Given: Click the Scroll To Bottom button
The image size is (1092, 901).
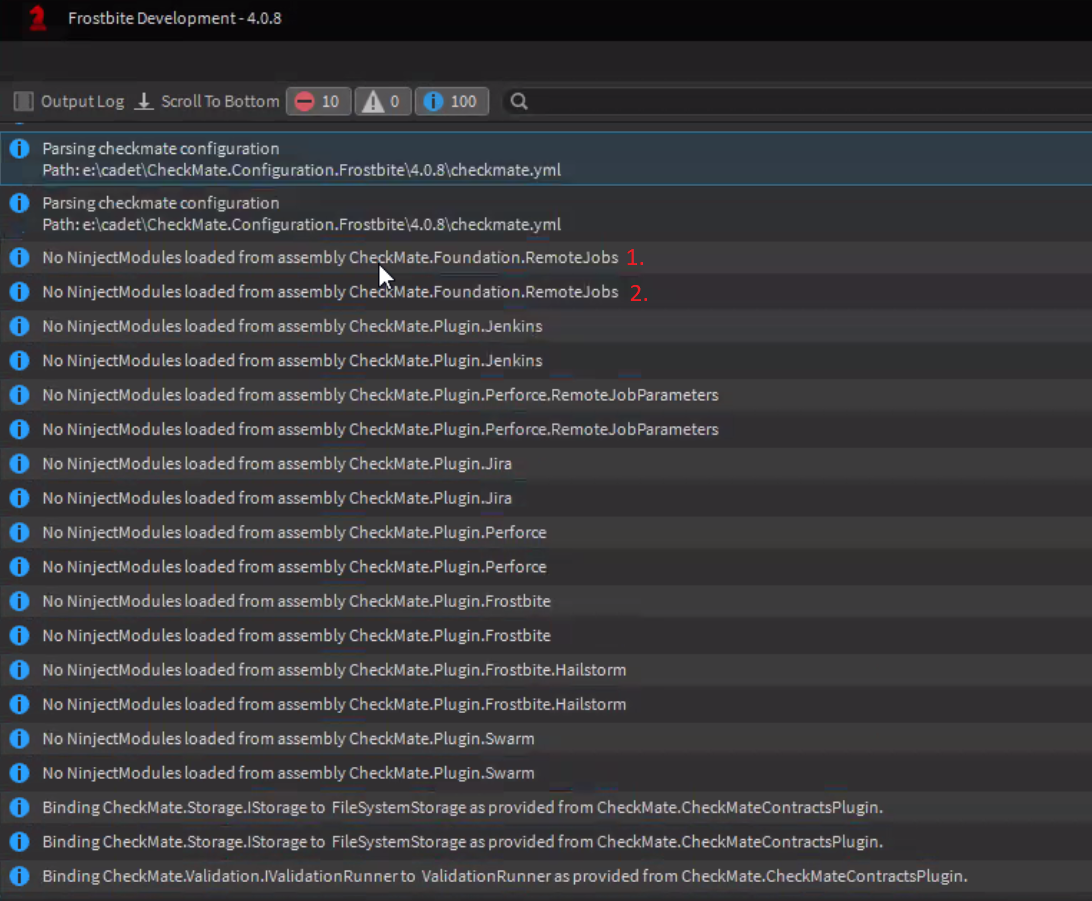Looking at the screenshot, I should (207, 102).
